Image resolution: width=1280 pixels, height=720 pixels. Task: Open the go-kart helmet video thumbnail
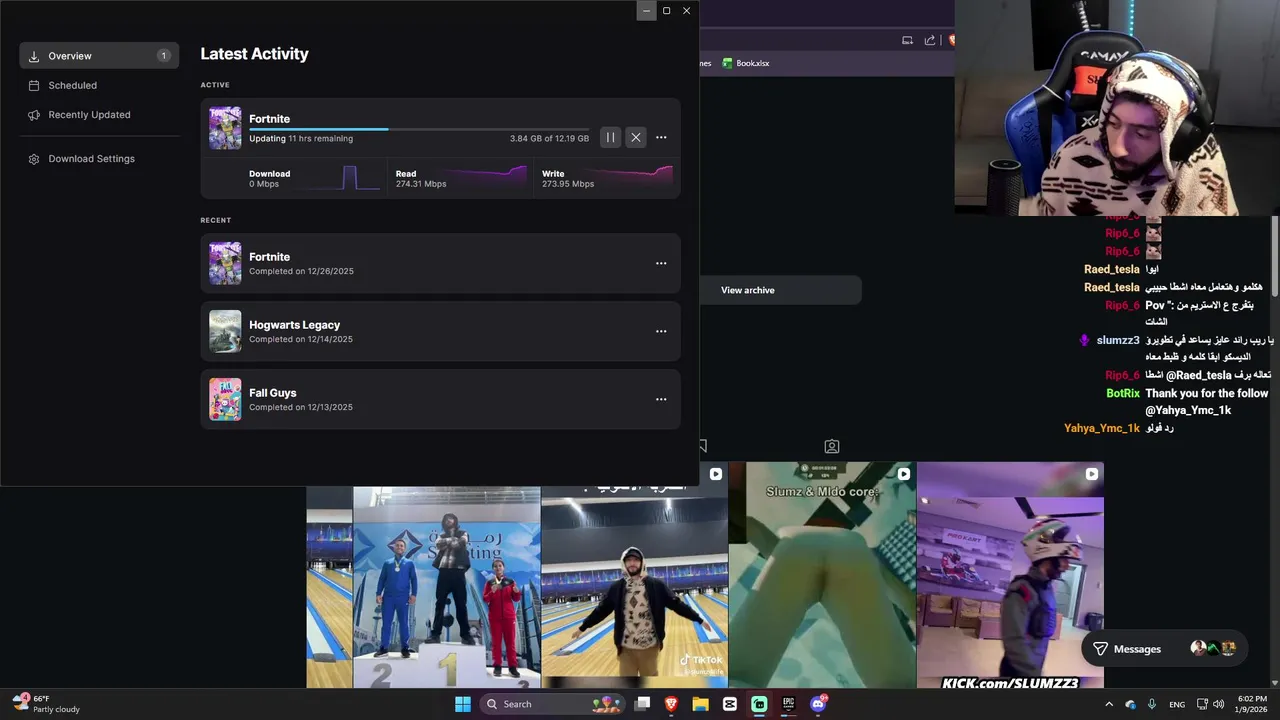(x=1010, y=575)
